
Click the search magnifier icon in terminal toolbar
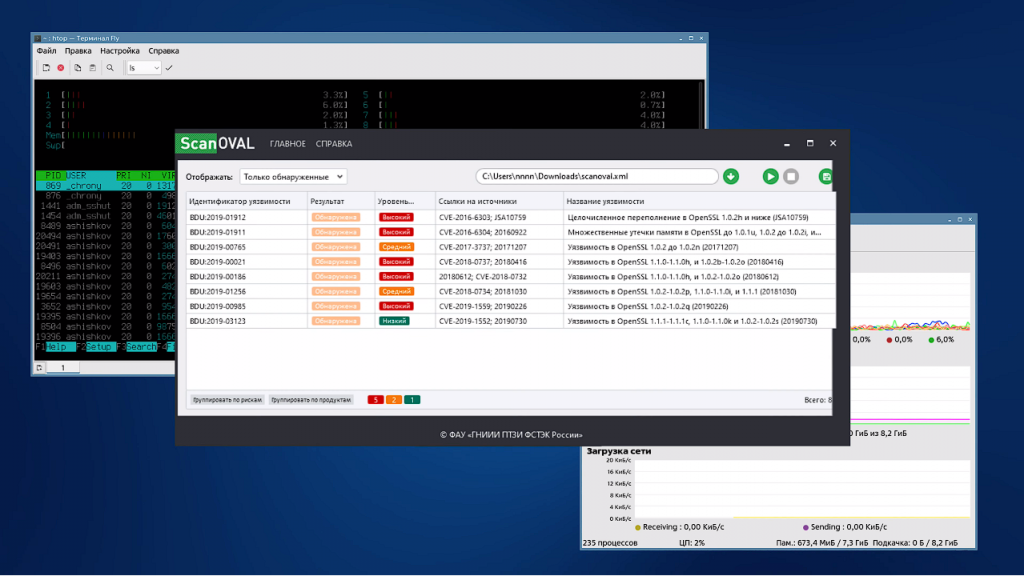tap(110, 67)
